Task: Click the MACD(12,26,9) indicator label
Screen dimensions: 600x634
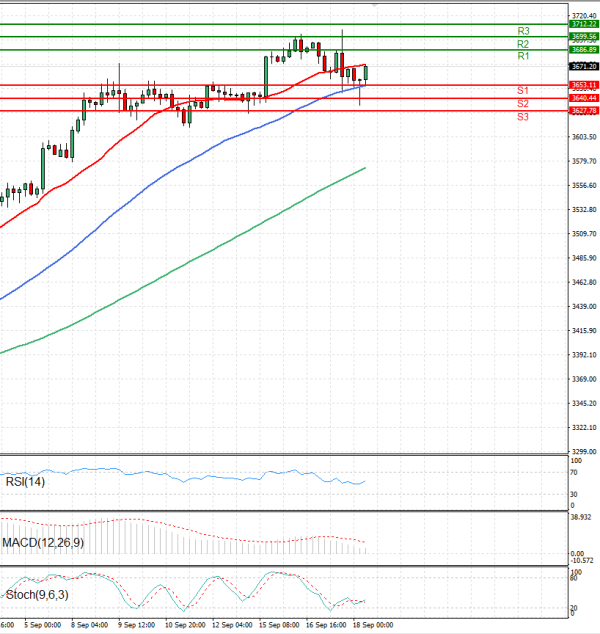Action: pyautogui.click(x=43, y=542)
